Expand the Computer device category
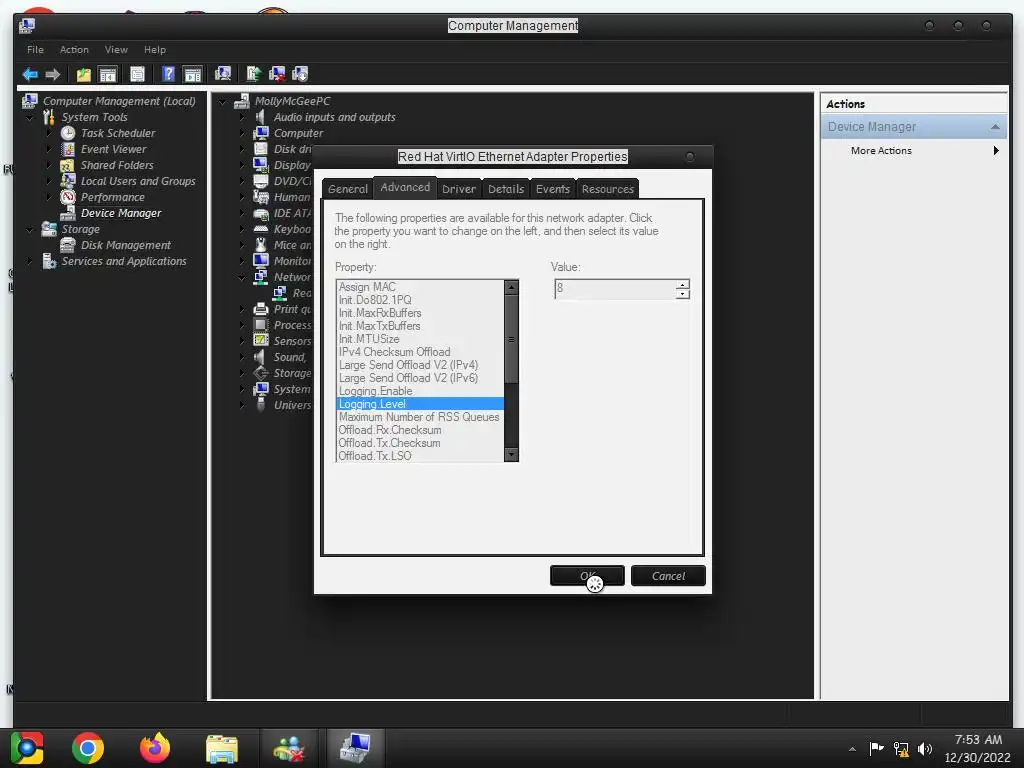Viewport: 1024px width, 768px height. pyautogui.click(x=242, y=133)
